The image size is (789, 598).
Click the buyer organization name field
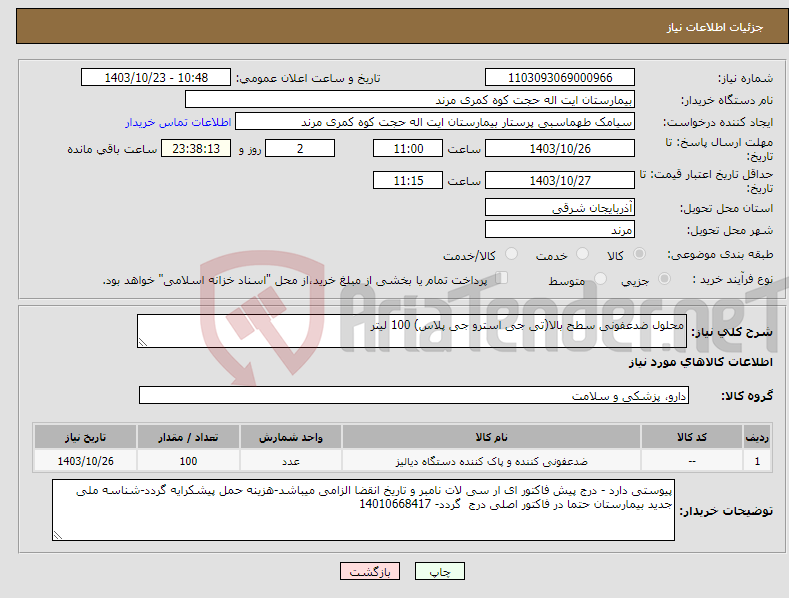[410, 100]
